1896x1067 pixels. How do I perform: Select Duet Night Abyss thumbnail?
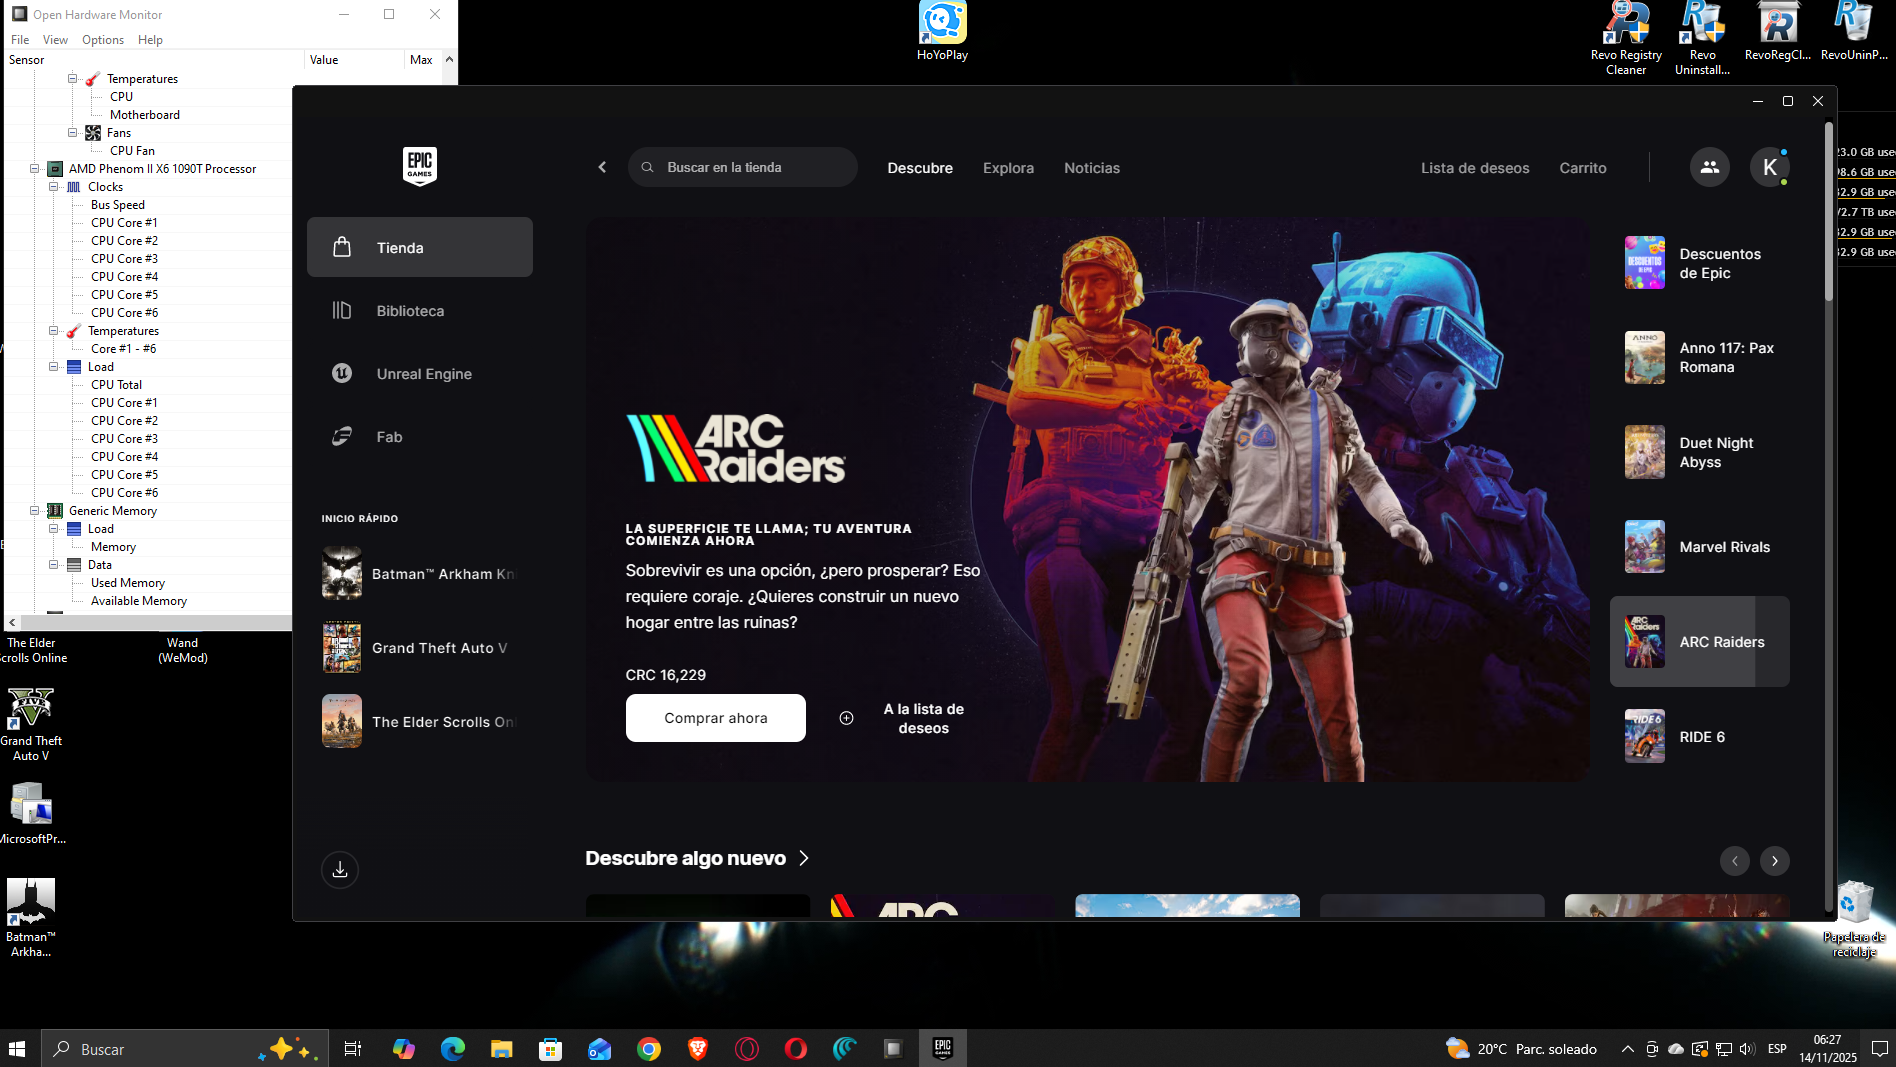(1645, 452)
